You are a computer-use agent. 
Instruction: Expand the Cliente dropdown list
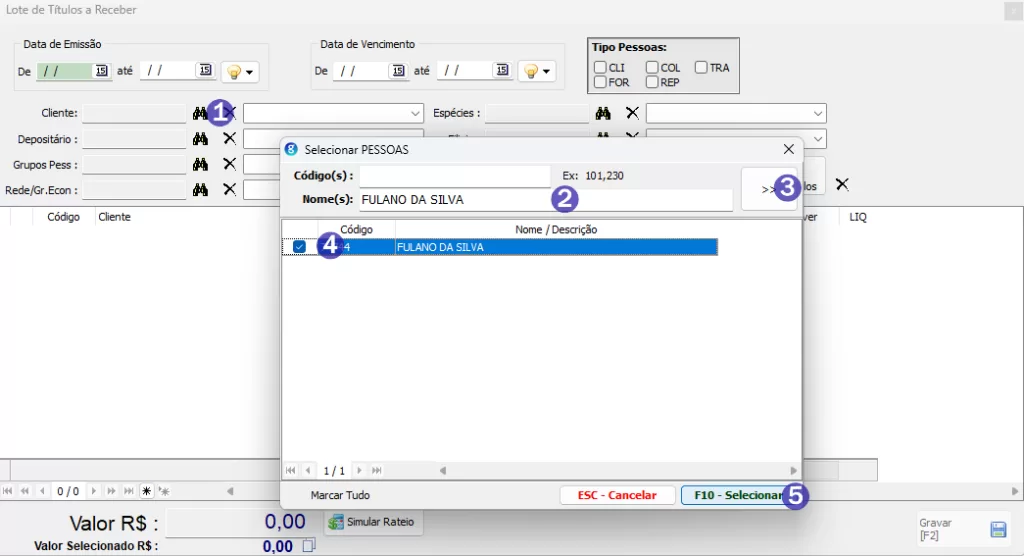[x=416, y=113]
